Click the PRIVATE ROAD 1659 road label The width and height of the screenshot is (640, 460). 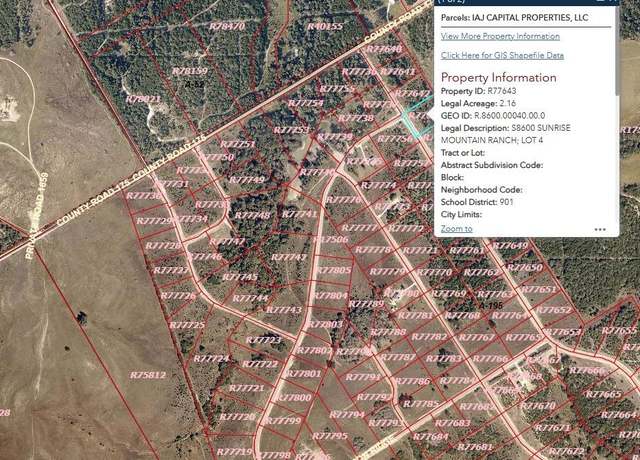(36, 216)
